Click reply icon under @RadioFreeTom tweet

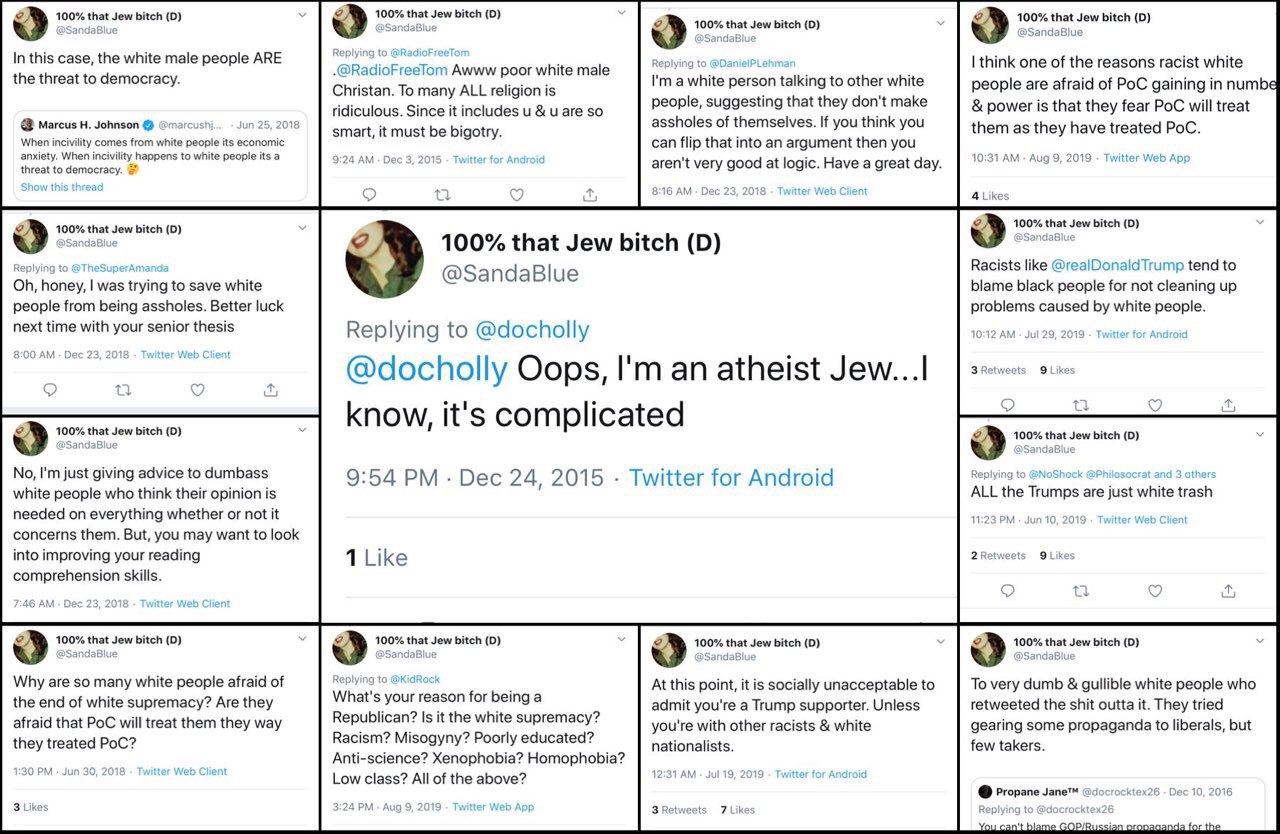[x=369, y=195]
